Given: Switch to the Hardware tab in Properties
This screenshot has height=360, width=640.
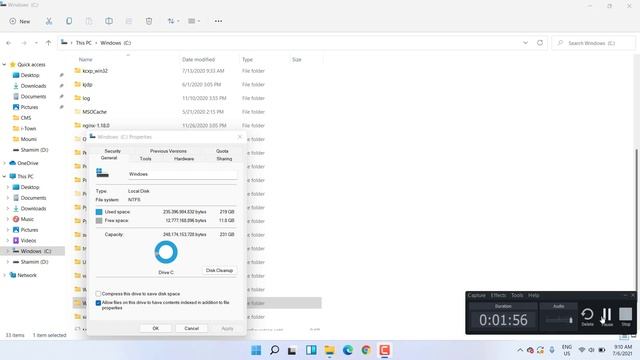Looking at the screenshot, I should [184, 159].
